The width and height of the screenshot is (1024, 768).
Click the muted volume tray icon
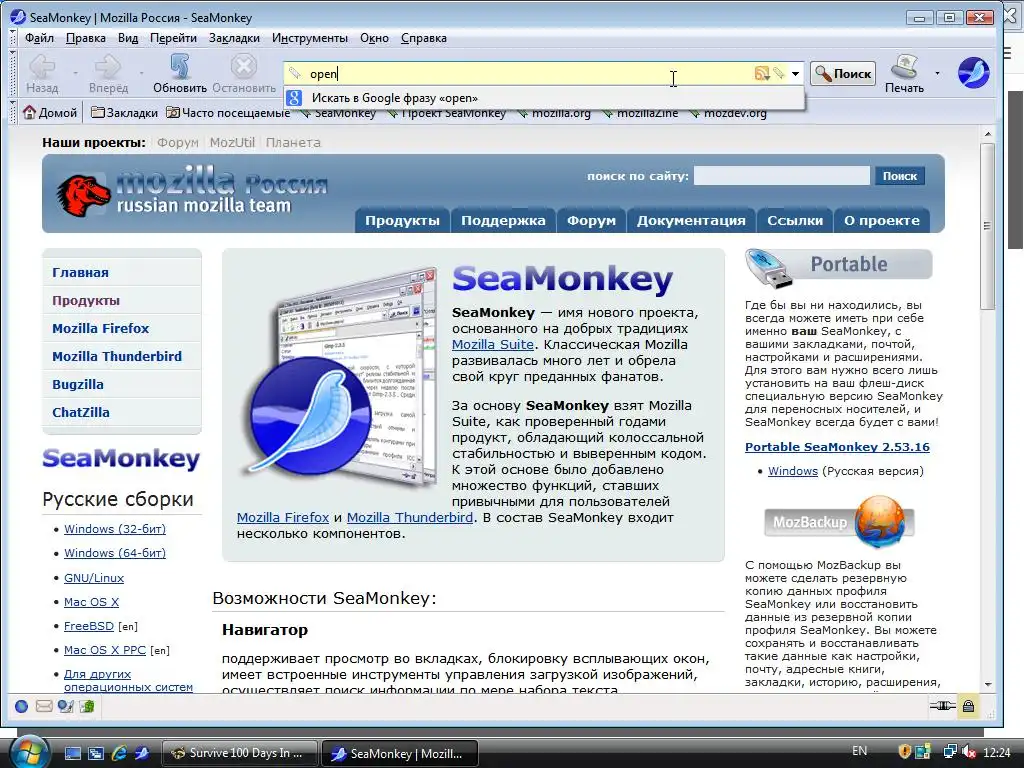[969, 752]
